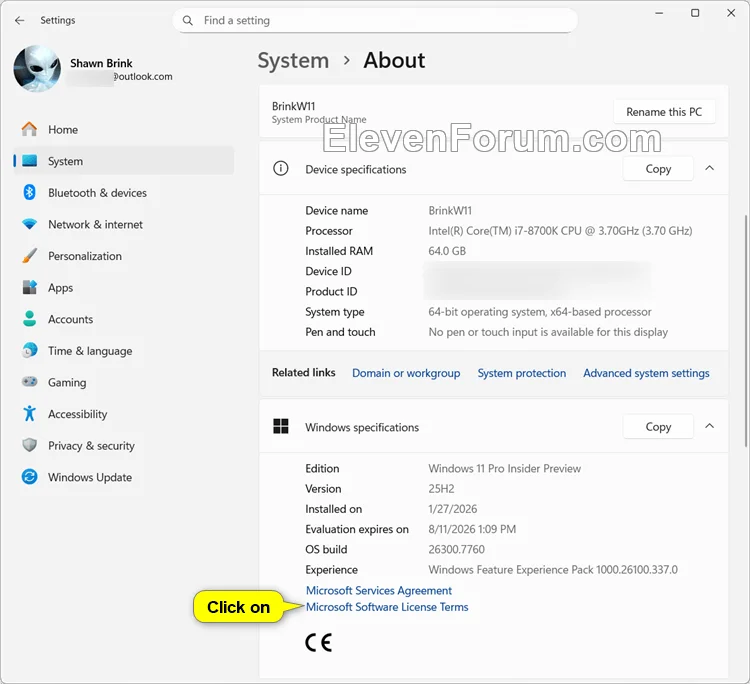Maximize the Settings window

pyautogui.click(x=695, y=13)
